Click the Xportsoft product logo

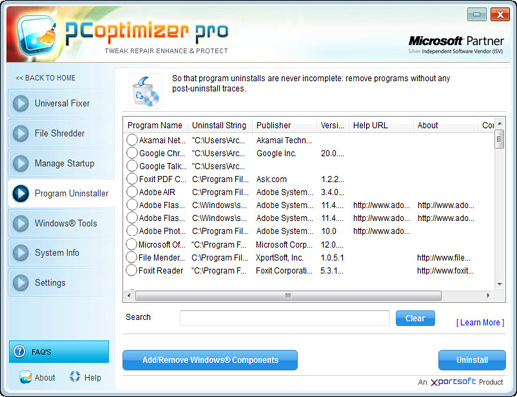coord(453,382)
